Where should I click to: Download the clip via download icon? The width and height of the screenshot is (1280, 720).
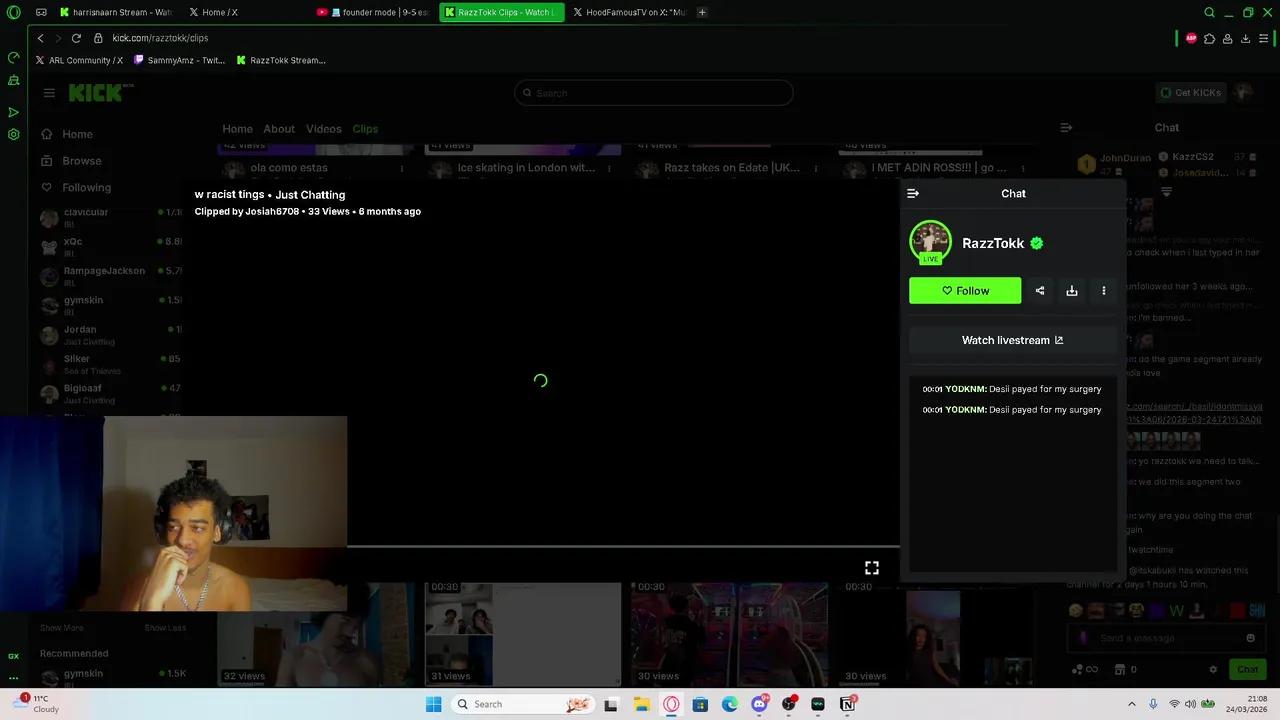click(x=1072, y=291)
